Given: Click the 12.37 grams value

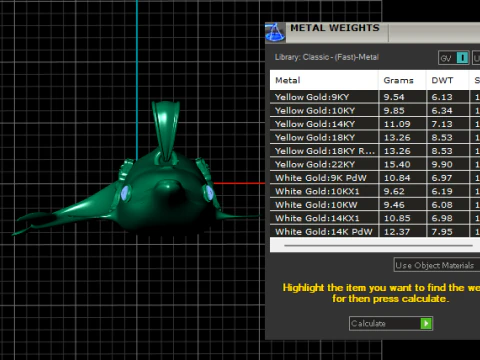Looking at the screenshot, I should click(x=397, y=231).
